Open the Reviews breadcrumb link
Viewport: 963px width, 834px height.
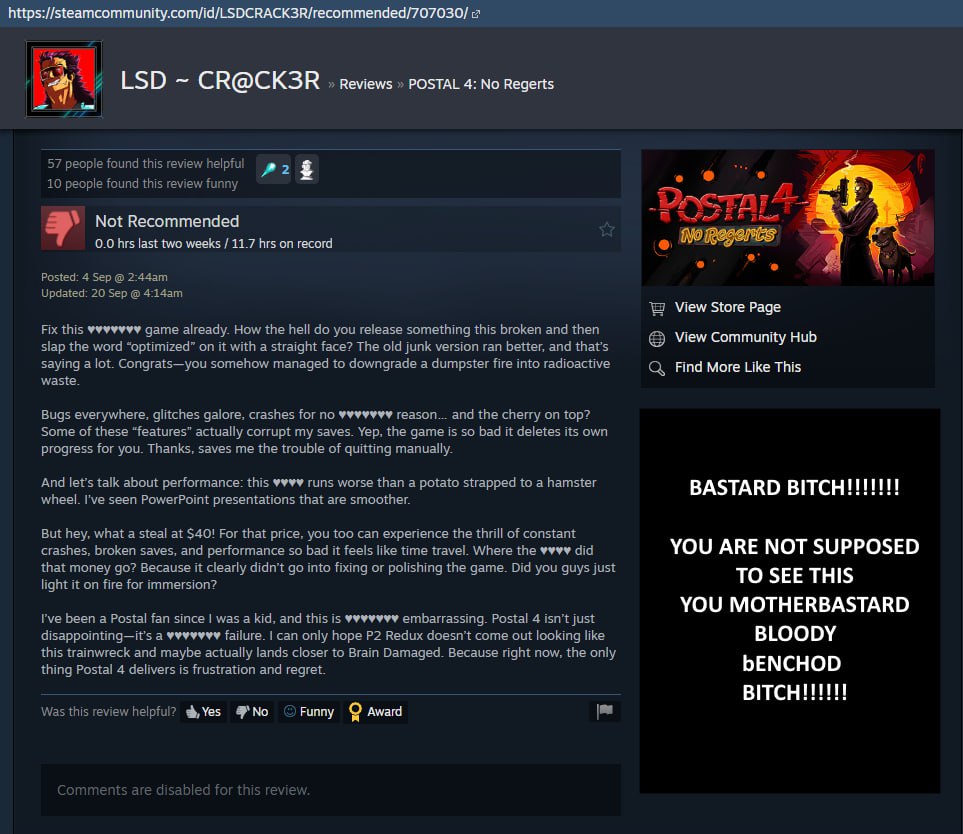365,84
